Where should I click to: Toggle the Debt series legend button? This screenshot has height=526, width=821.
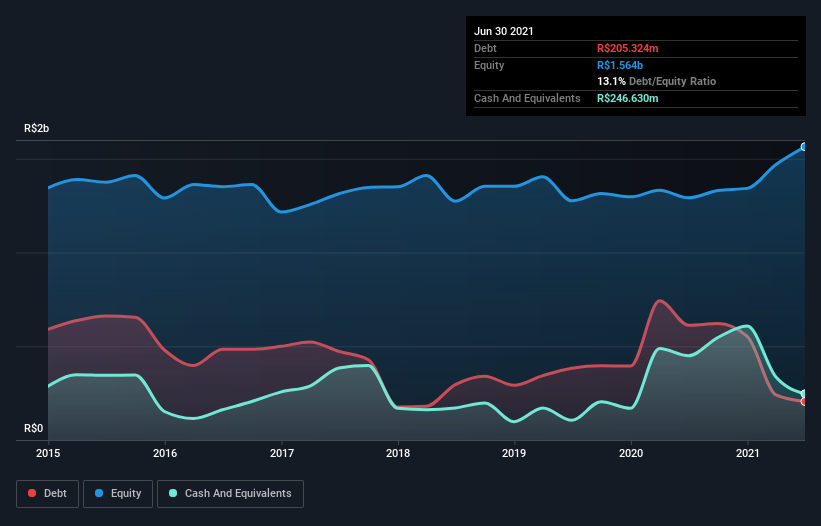point(47,494)
